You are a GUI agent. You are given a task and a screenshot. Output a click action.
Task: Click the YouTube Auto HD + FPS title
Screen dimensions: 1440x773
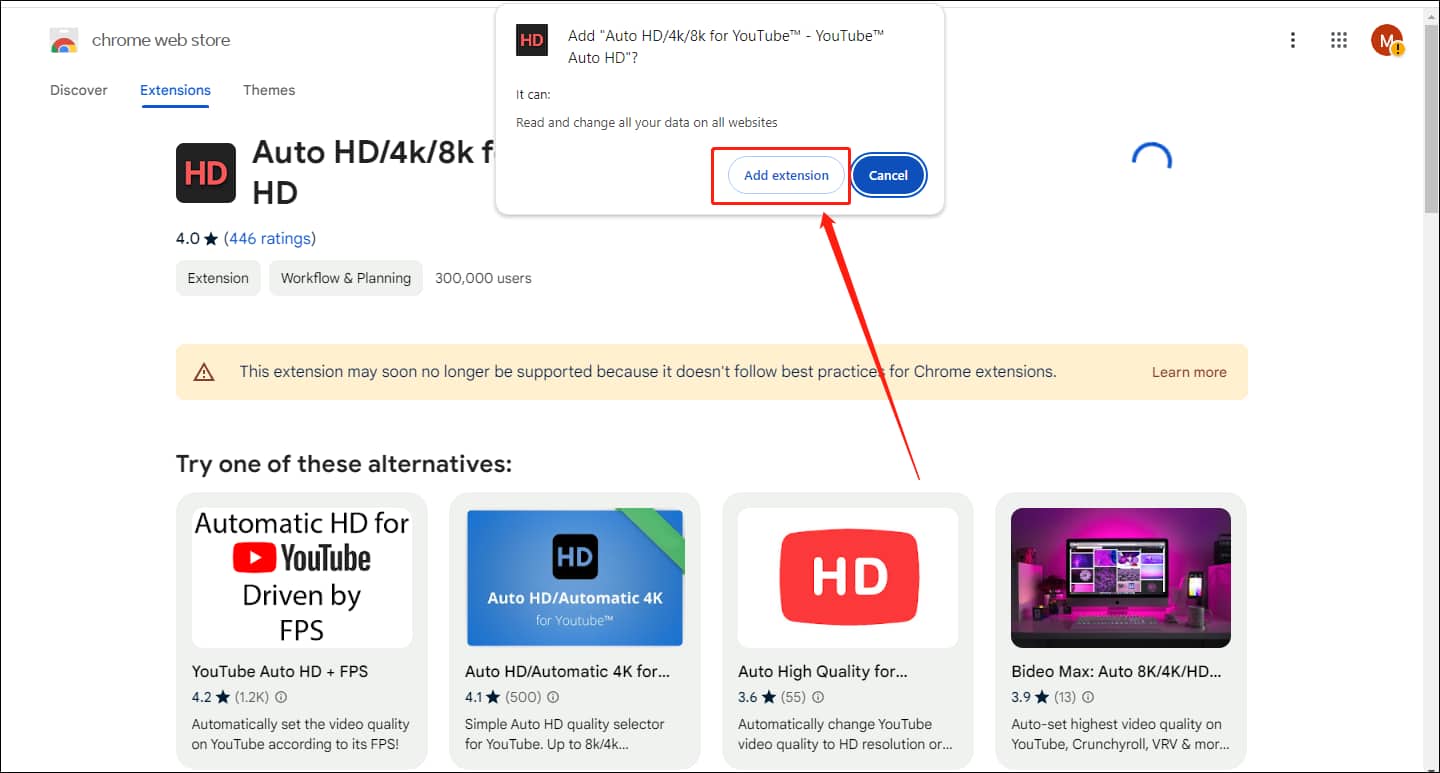pos(280,672)
